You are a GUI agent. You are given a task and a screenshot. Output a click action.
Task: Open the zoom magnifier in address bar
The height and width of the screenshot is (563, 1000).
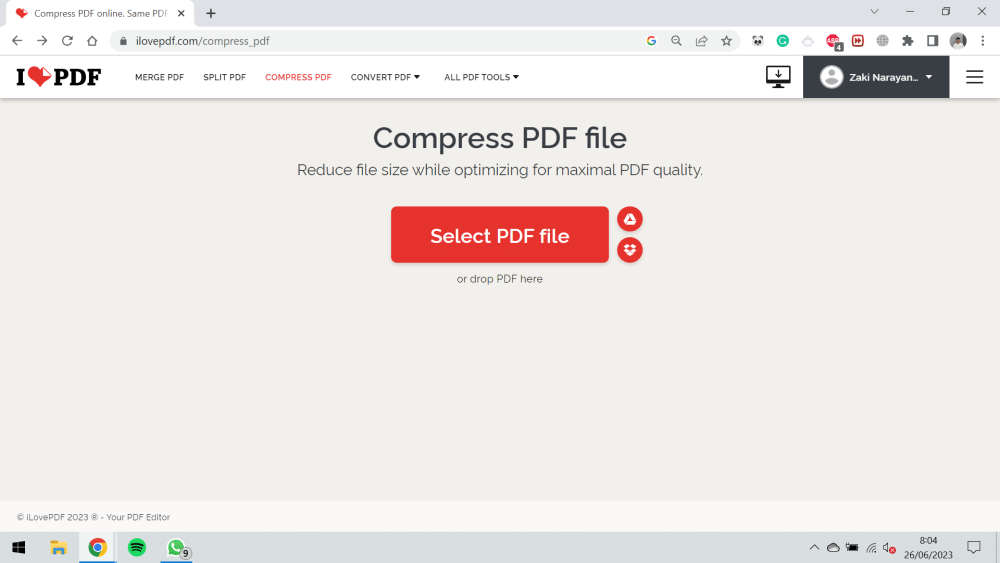(676, 41)
